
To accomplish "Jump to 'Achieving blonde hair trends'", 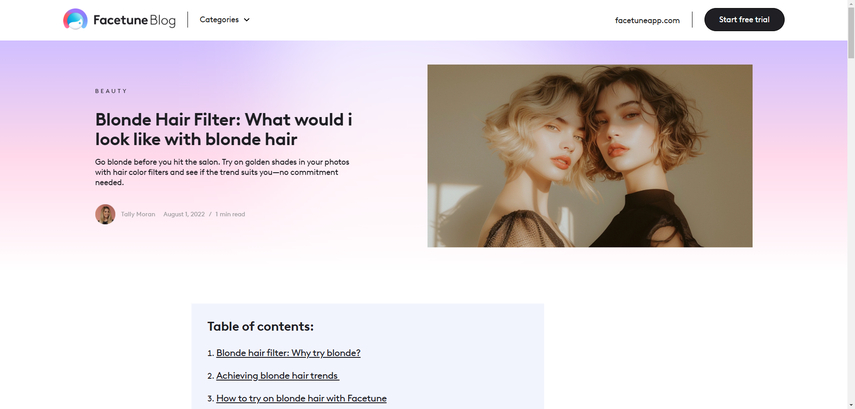I will (x=278, y=376).
